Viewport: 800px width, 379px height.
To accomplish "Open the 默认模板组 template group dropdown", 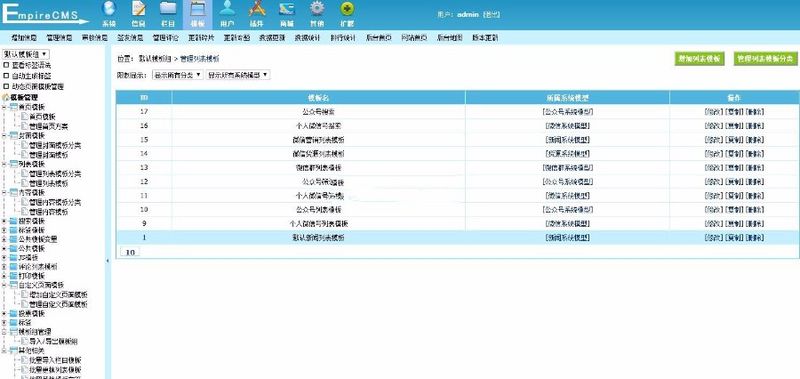I will click(x=26, y=54).
